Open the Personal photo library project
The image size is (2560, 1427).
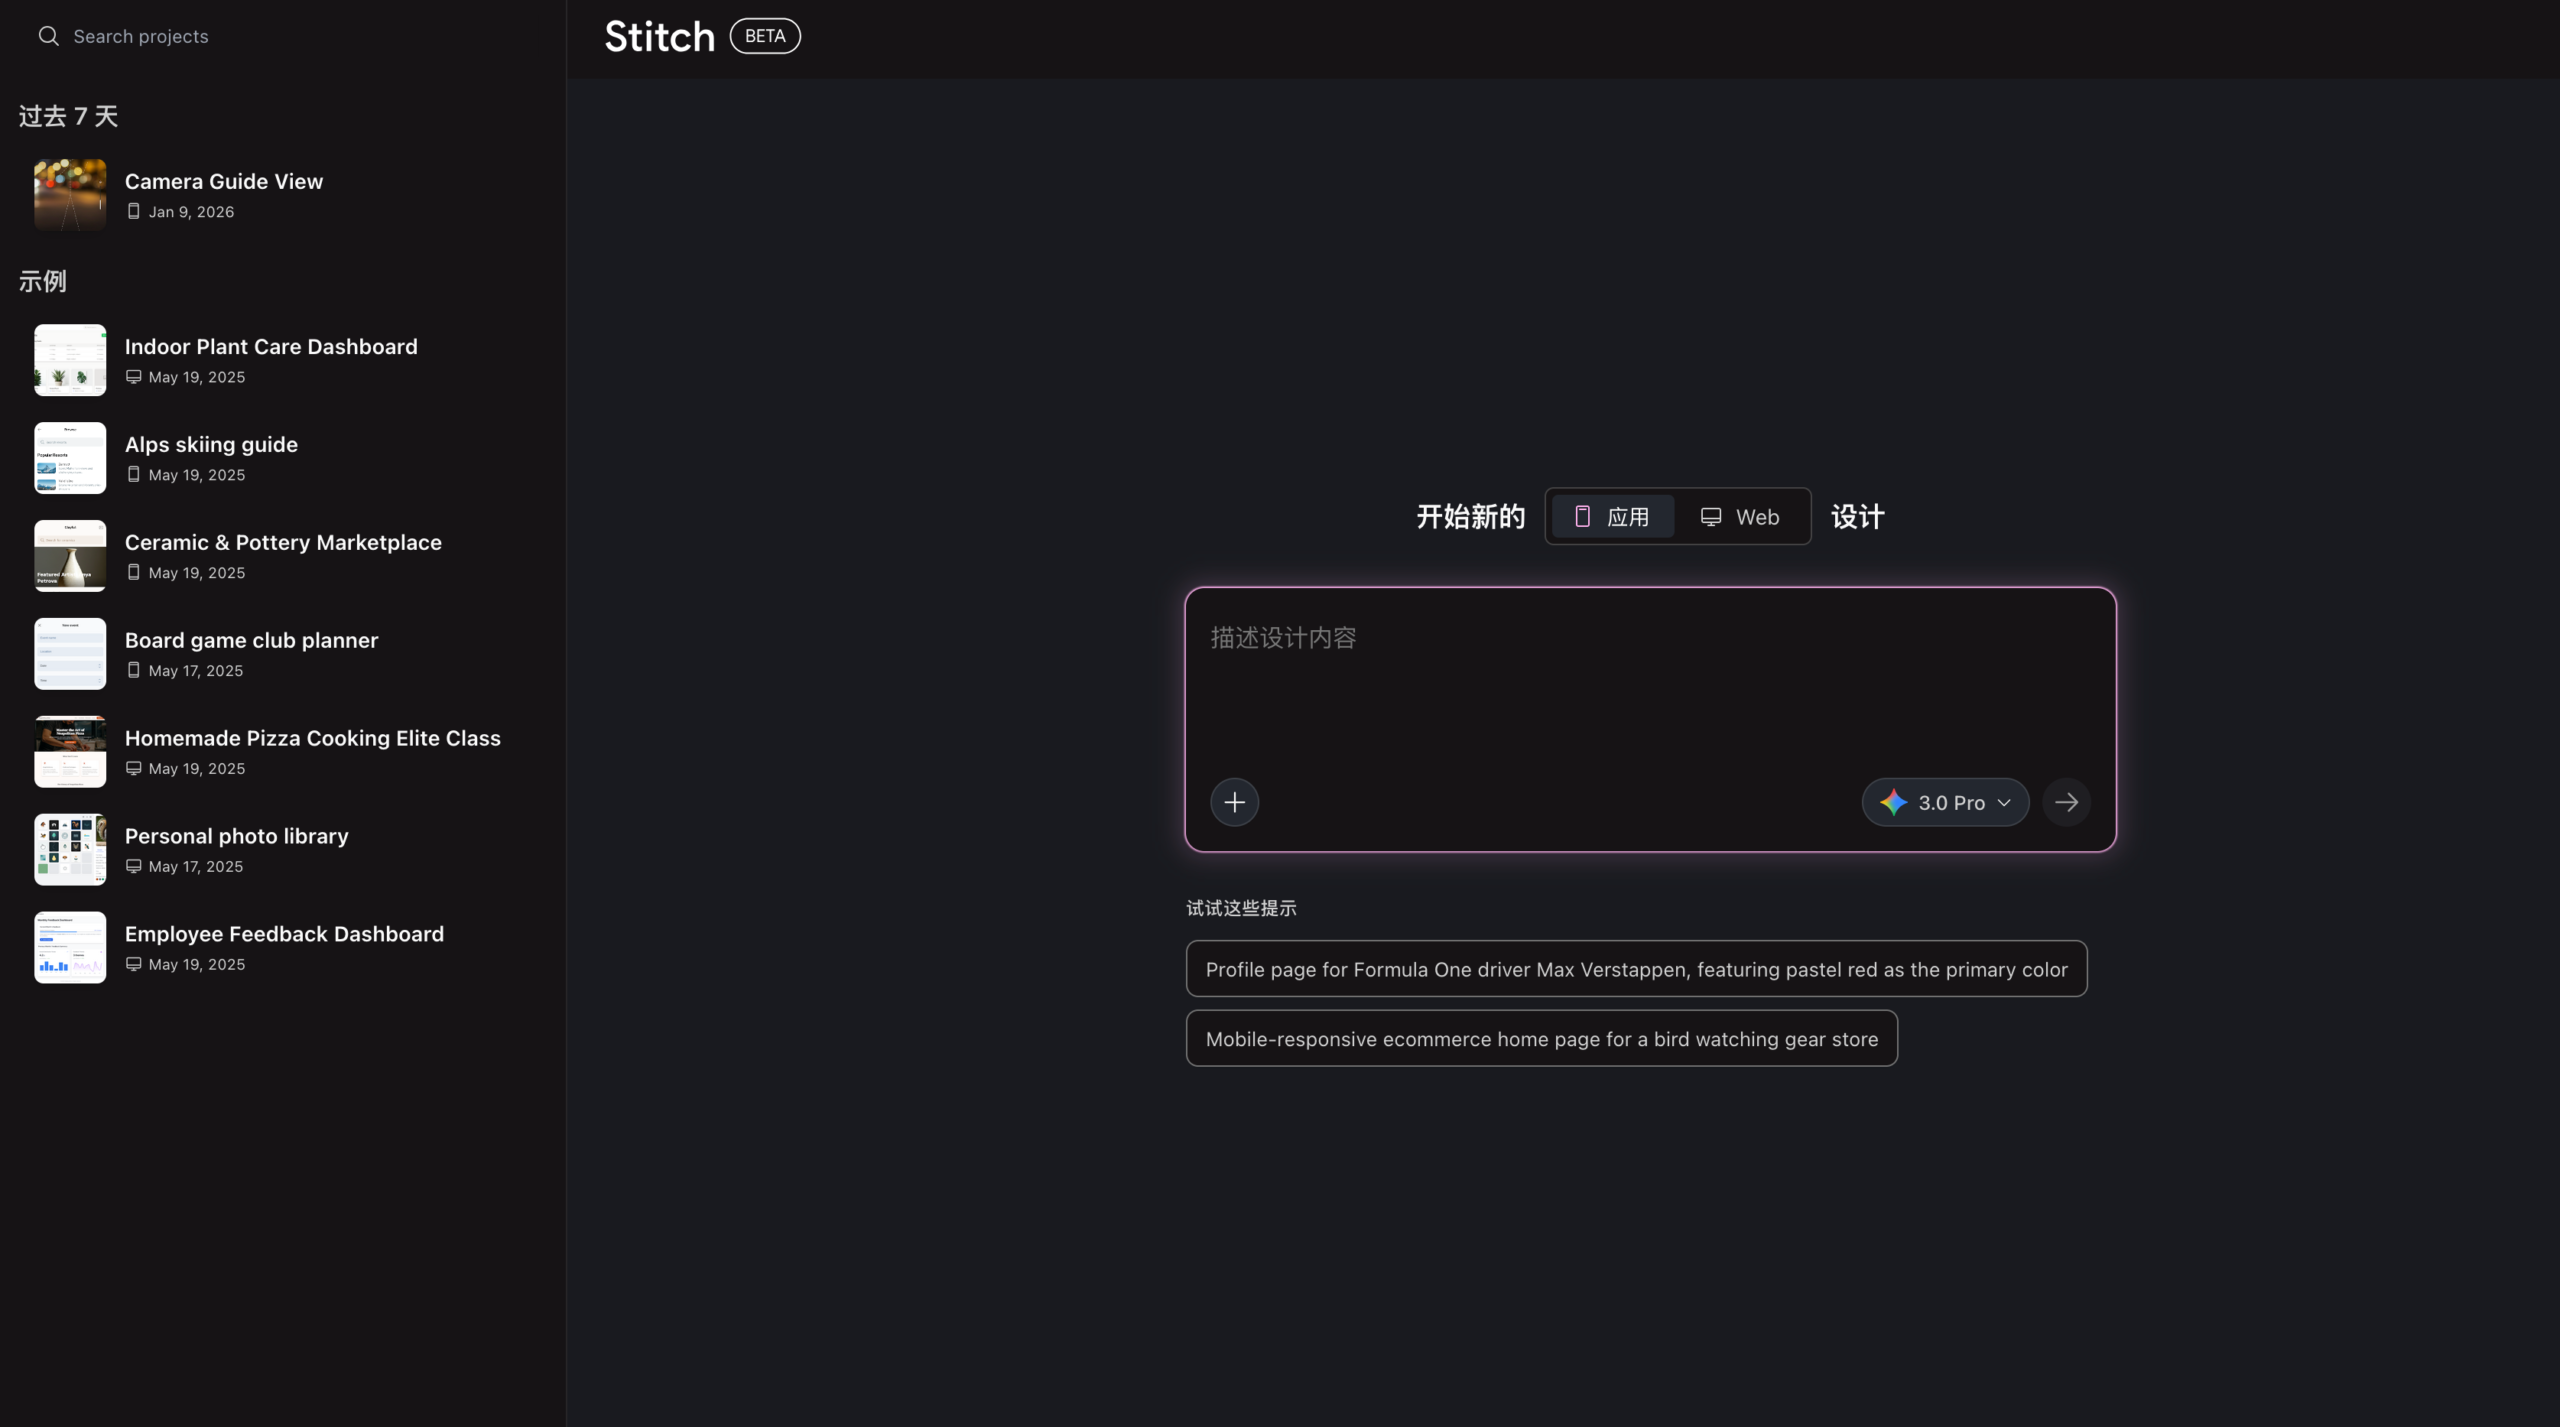click(236, 835)
